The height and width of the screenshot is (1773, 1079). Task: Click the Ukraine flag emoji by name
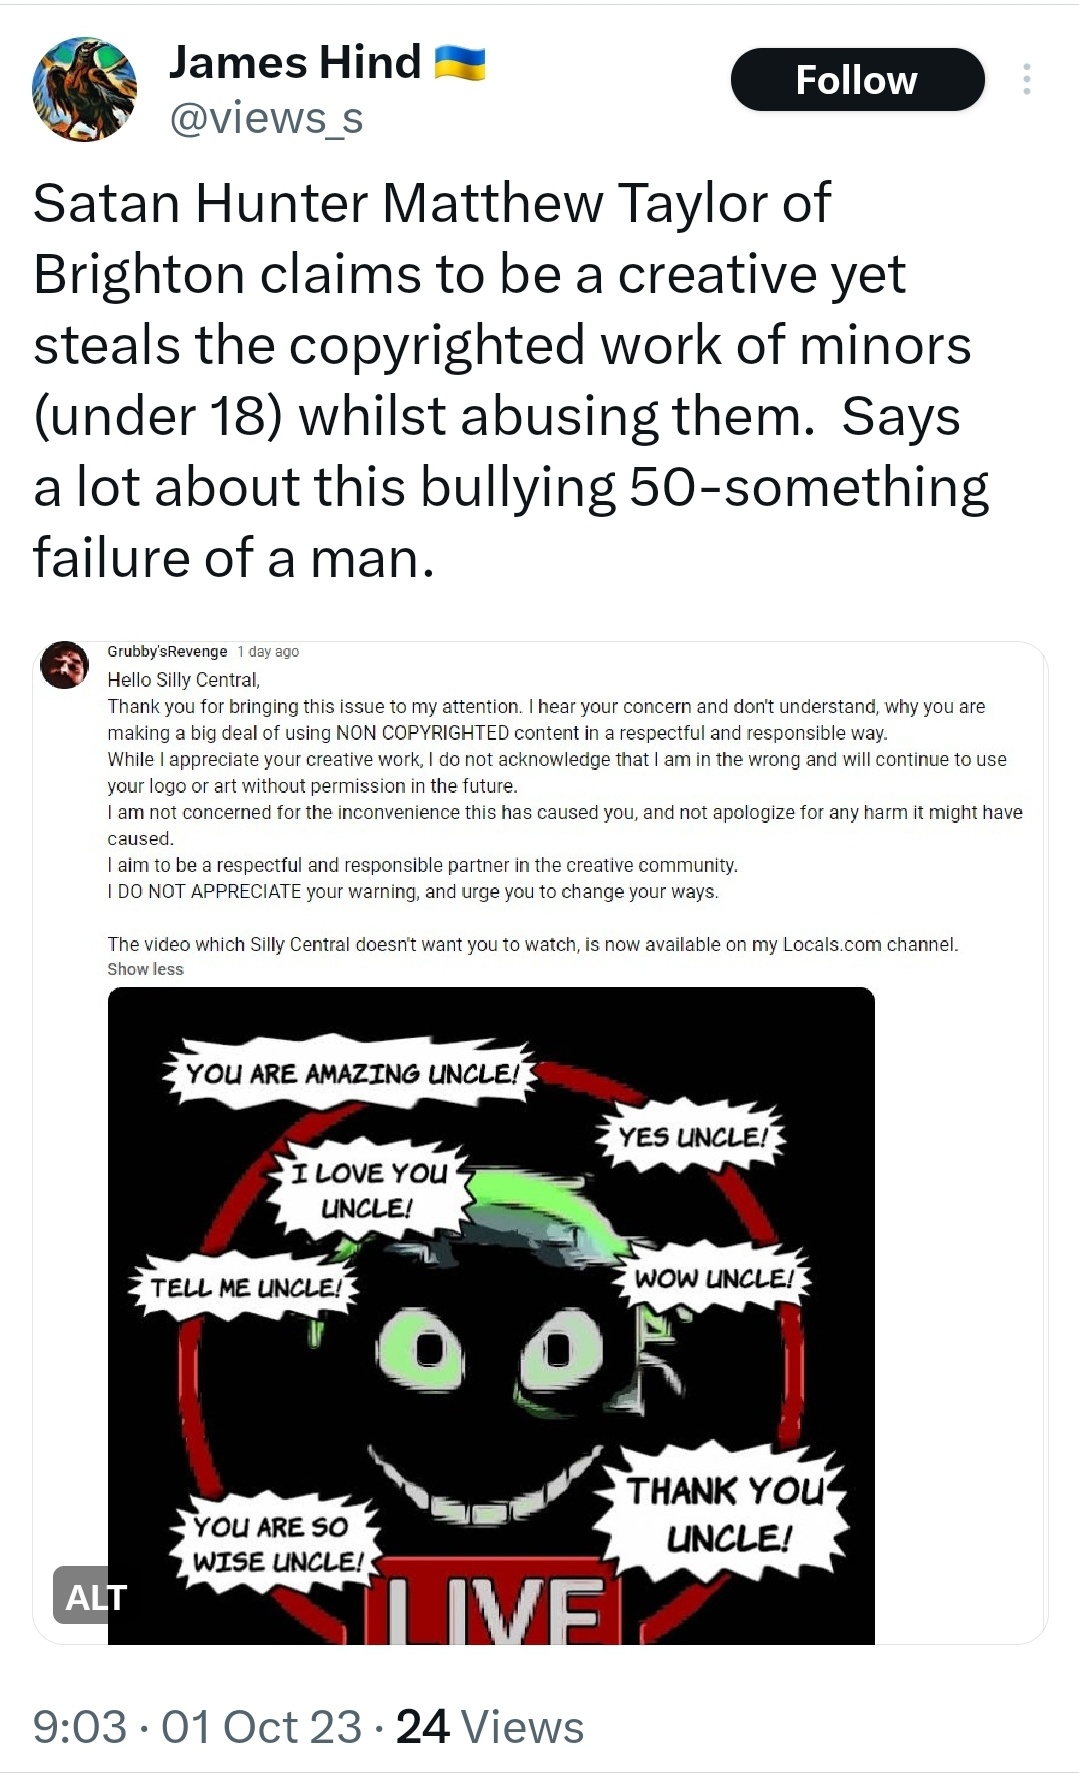pos(459,62)
